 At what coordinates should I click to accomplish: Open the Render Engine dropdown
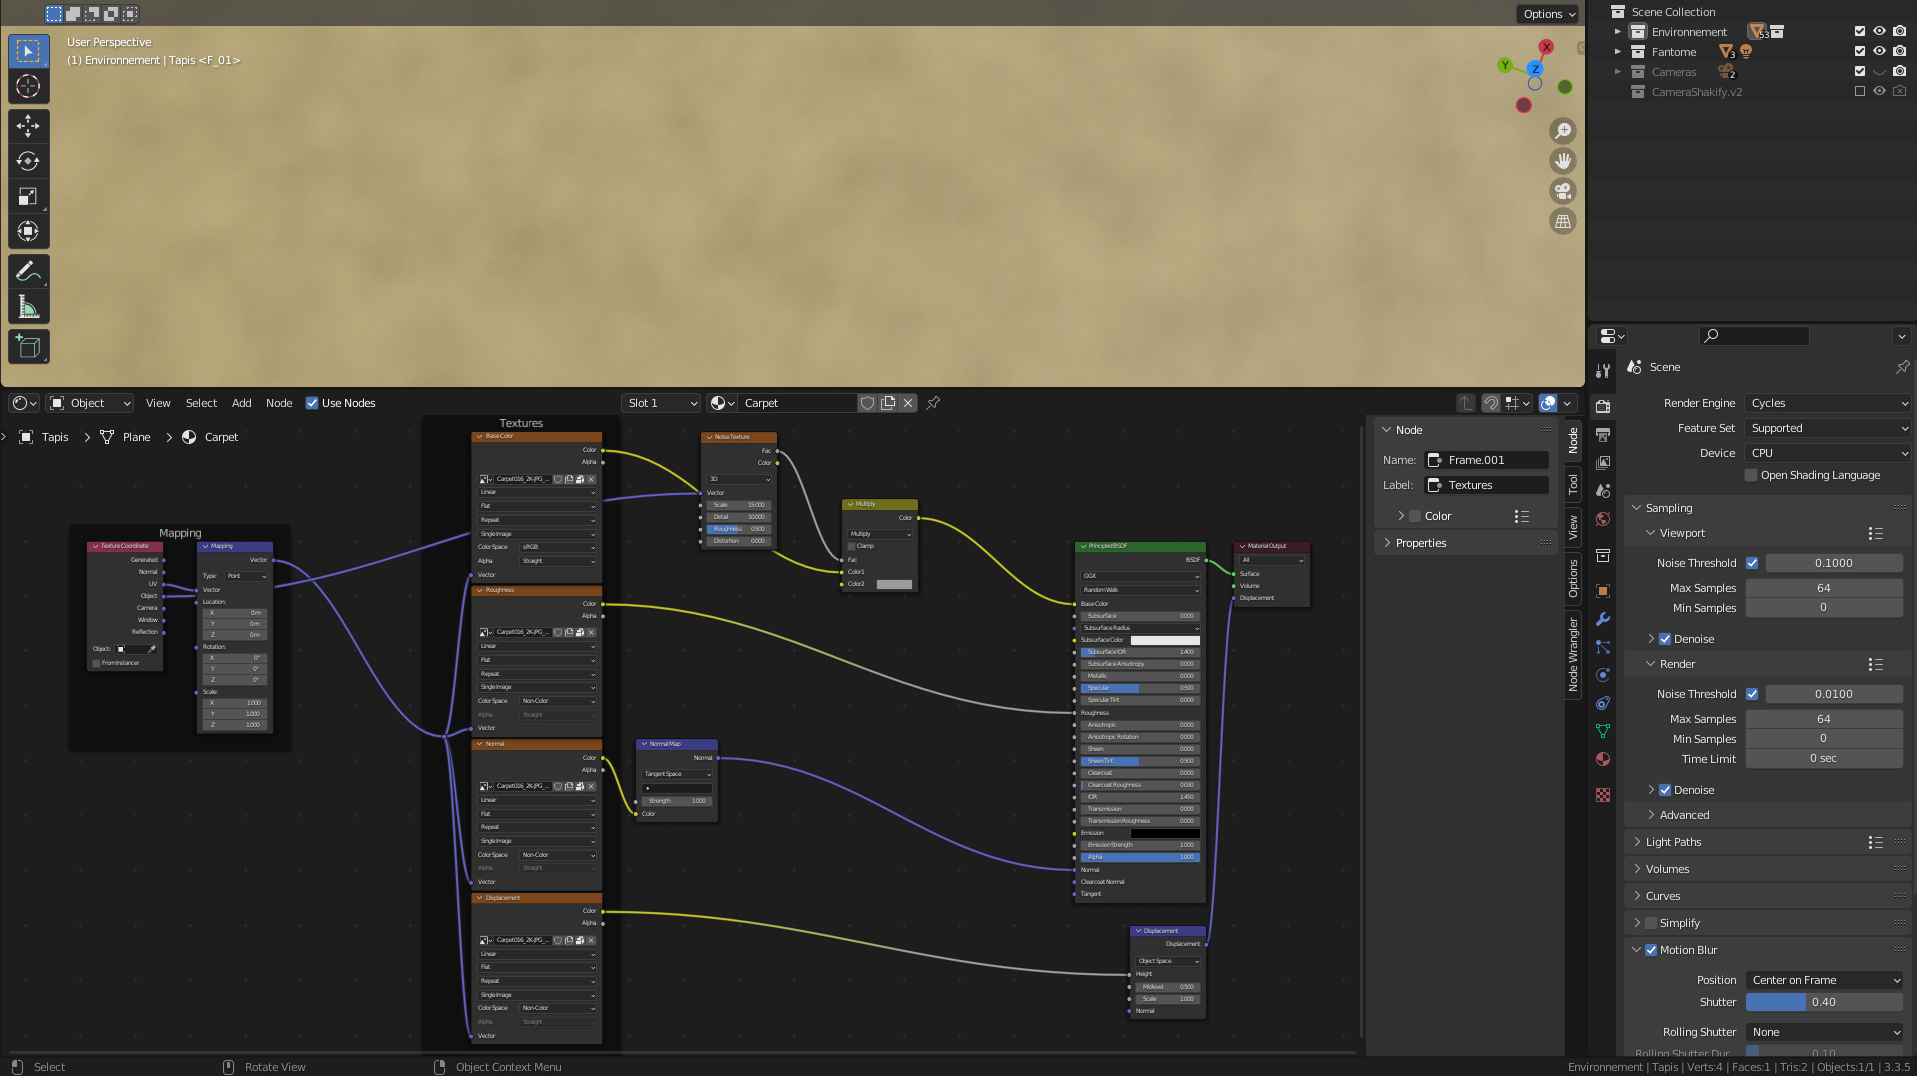1827,403
